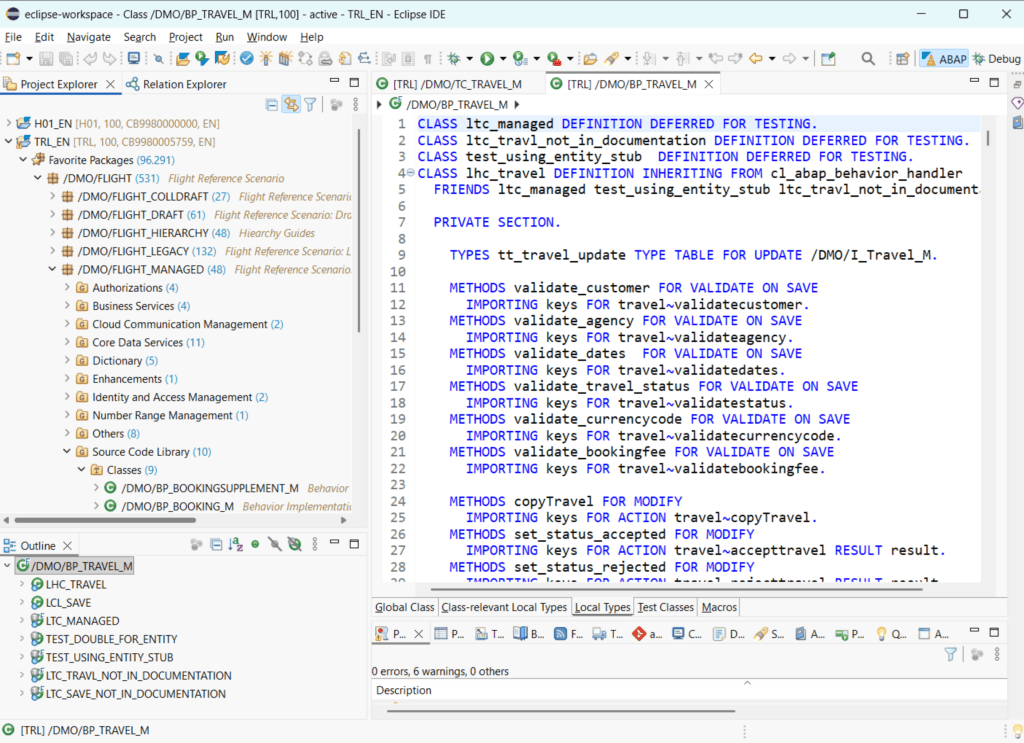
Task: Toggle the filter in Project Explorer toolbar
Action: (310, 104)
